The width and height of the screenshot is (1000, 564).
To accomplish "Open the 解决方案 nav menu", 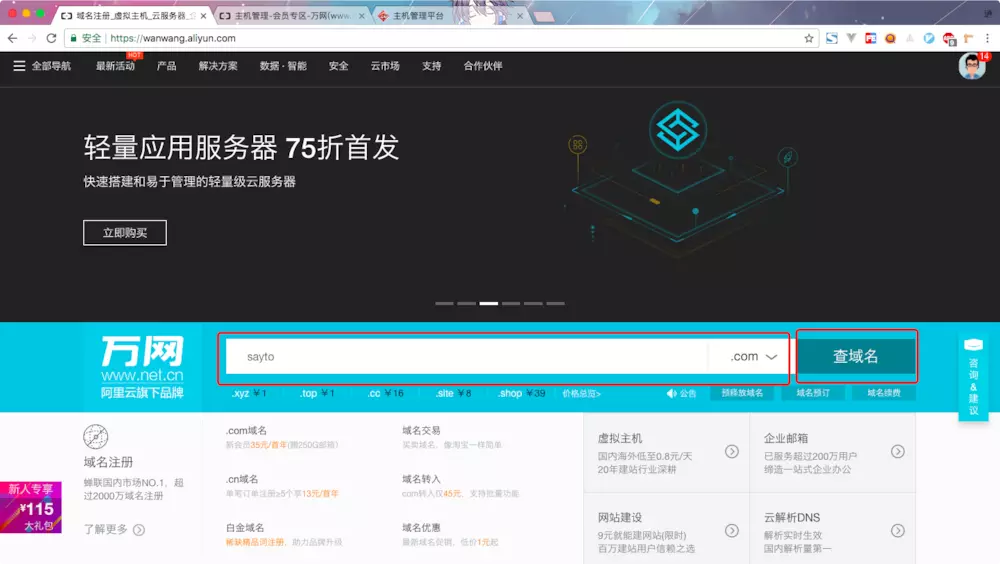I will [218, 66].
